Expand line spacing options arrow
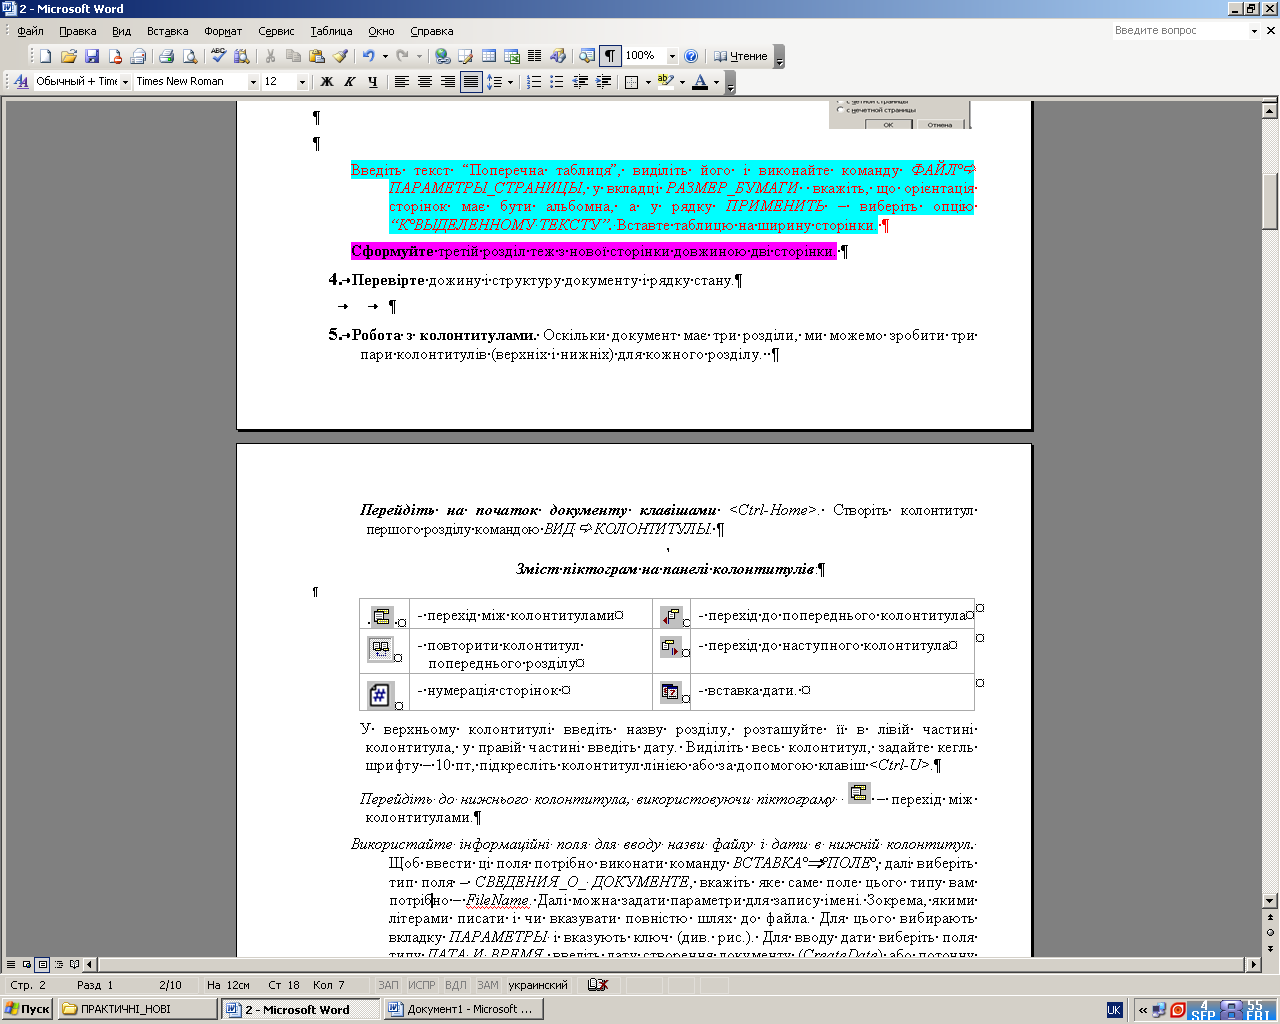The image size is (1280, 1024). coord(510,81)
